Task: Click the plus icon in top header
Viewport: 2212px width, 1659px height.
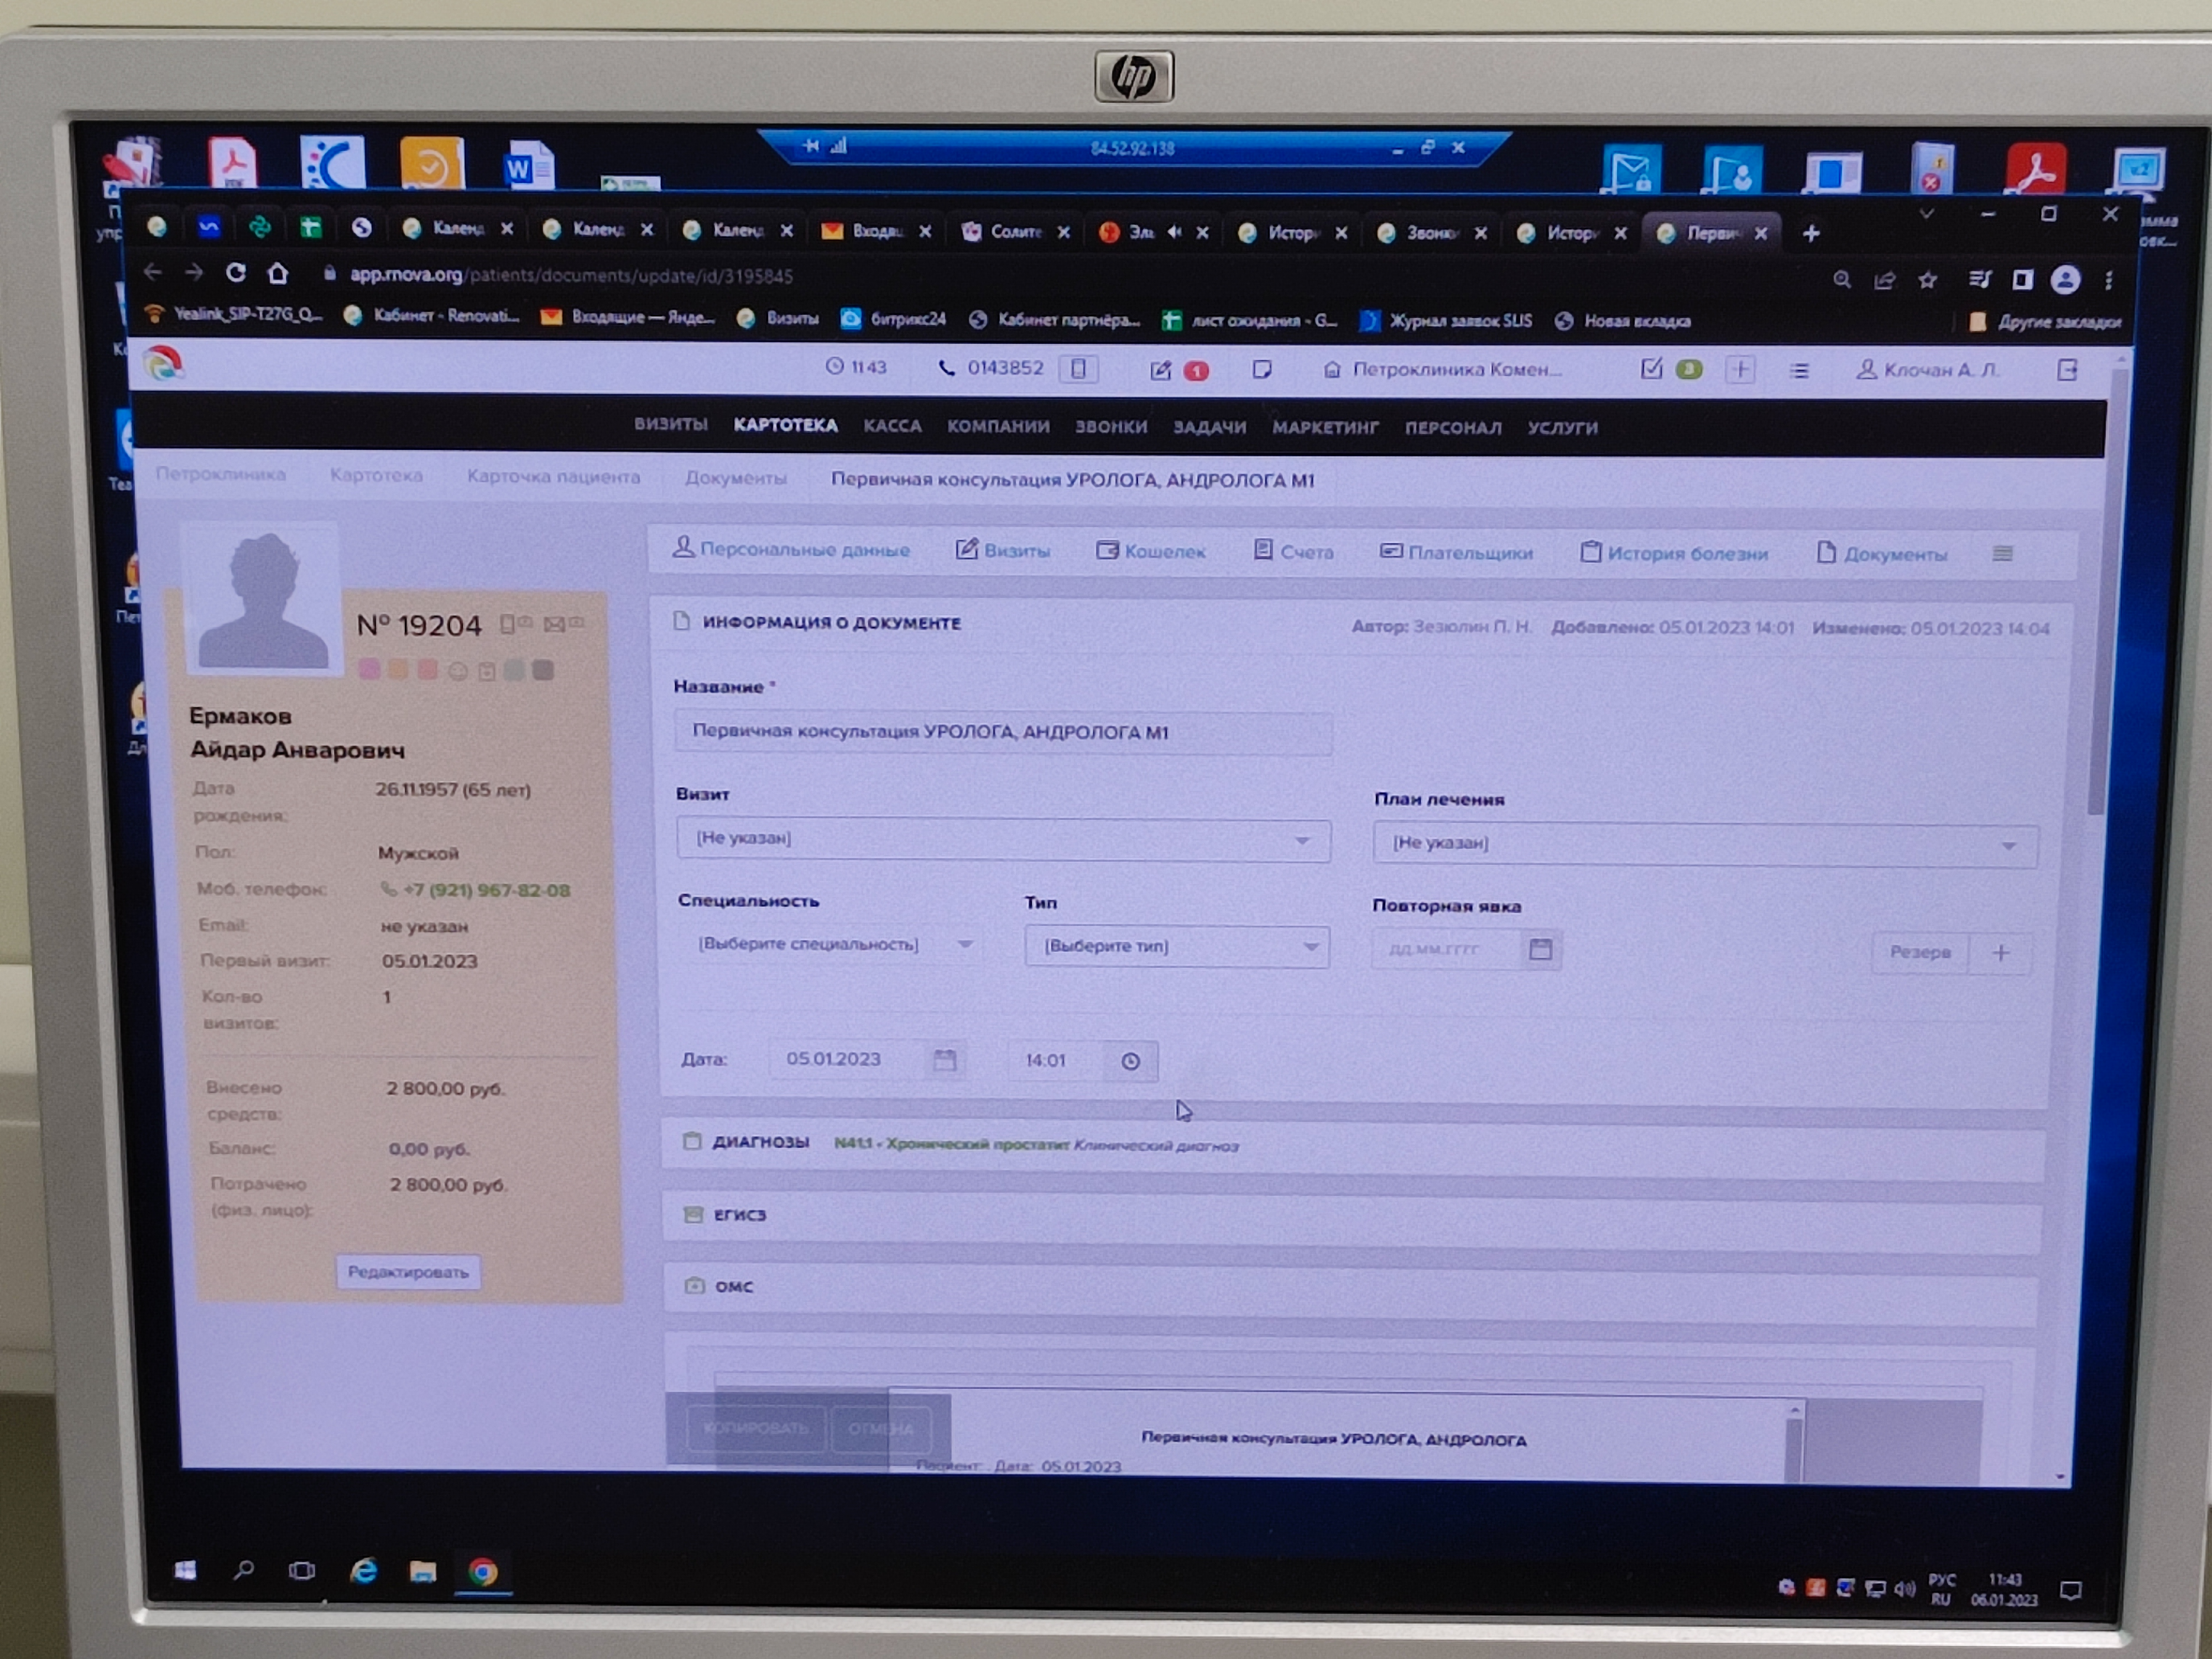Action: [1740, 370]
